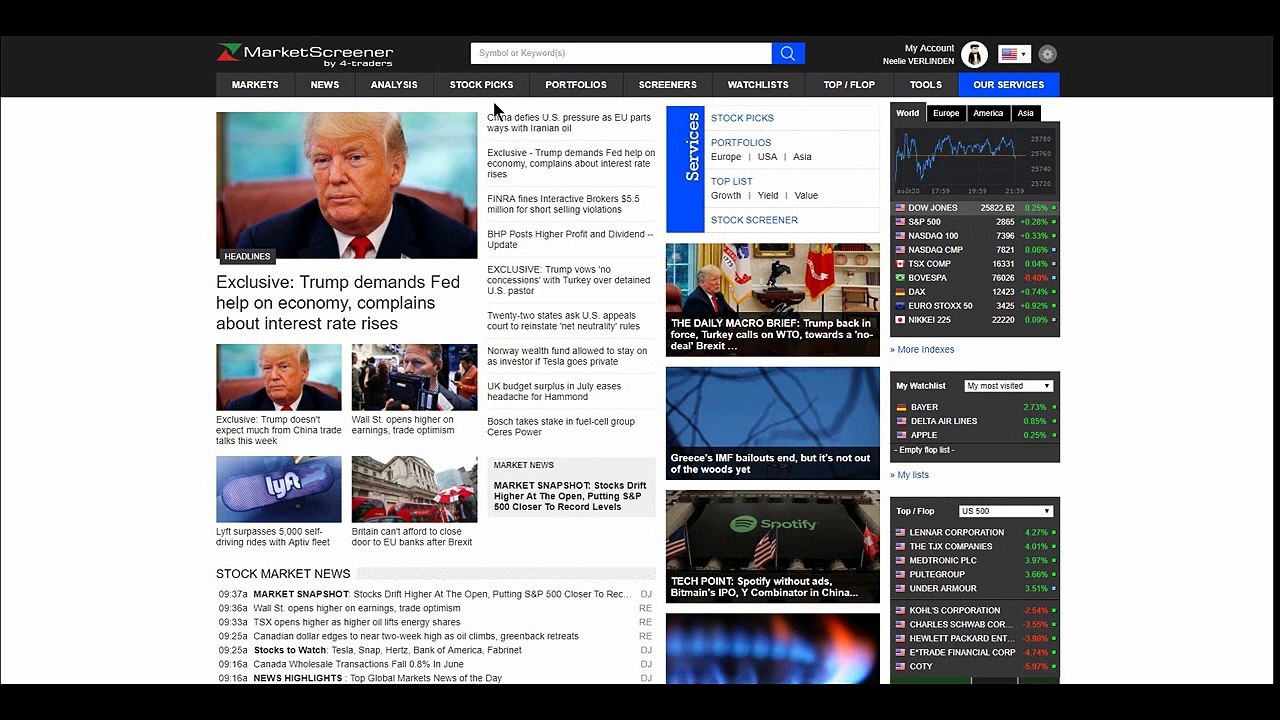Switch to the Asia indexes tab
The image size is (1280, 720).
pyautogui.click(x=1026, y=113)
